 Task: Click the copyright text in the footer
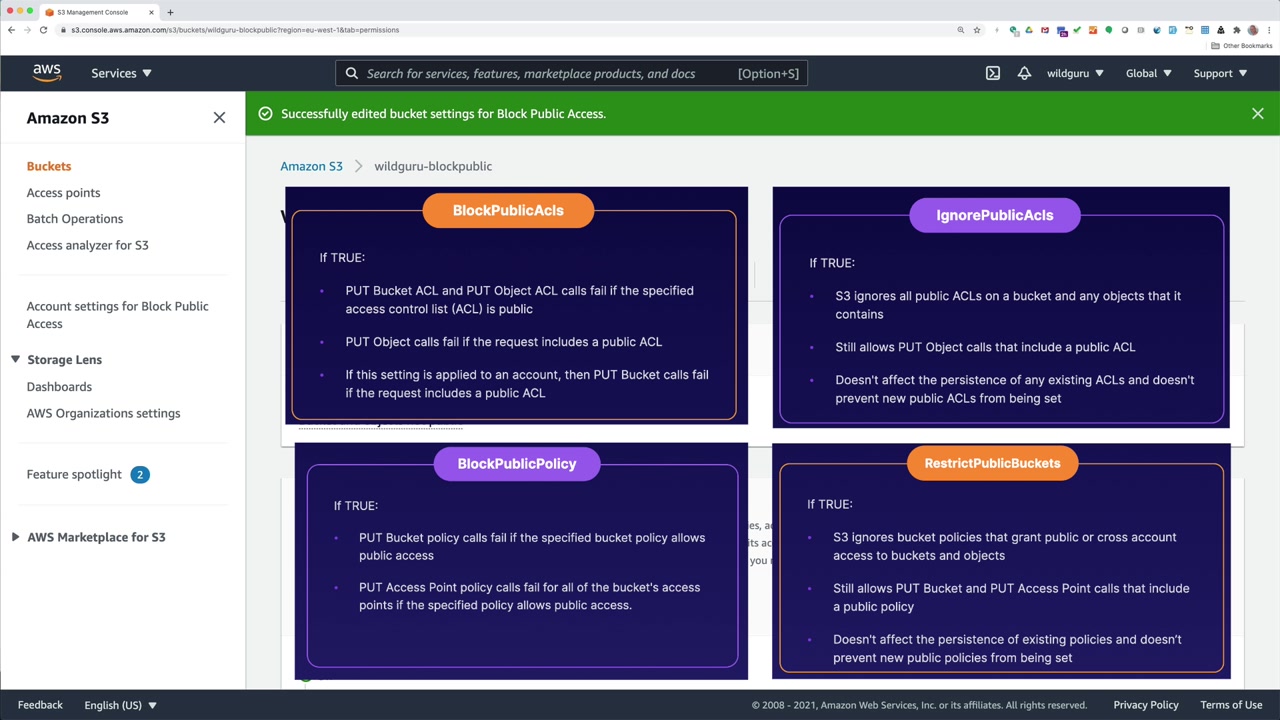click(x=919, y=705)
